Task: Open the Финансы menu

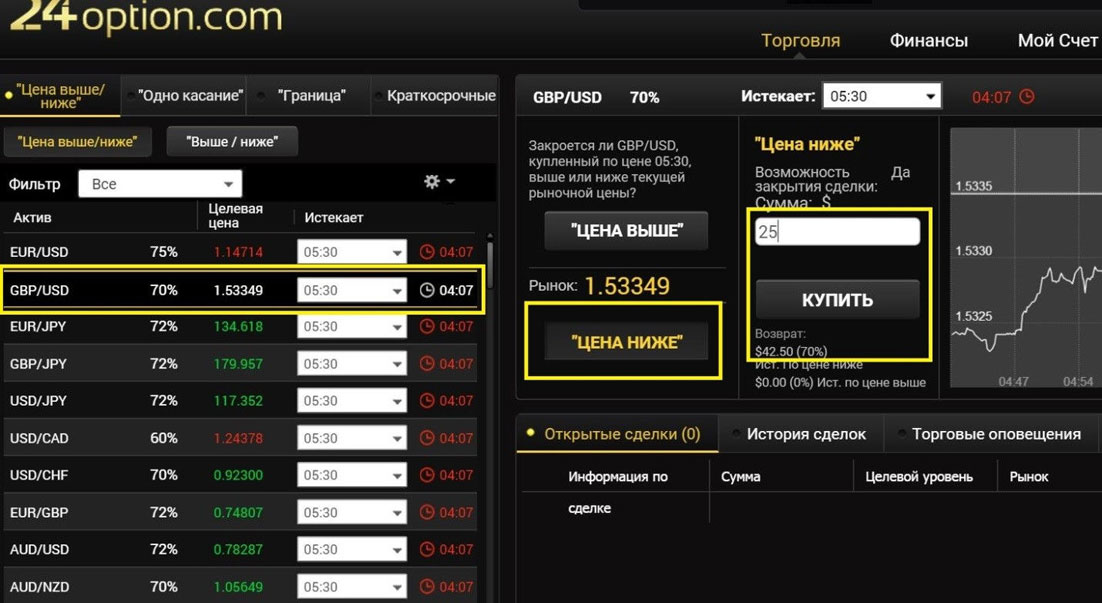Action: tap(928, 41)
